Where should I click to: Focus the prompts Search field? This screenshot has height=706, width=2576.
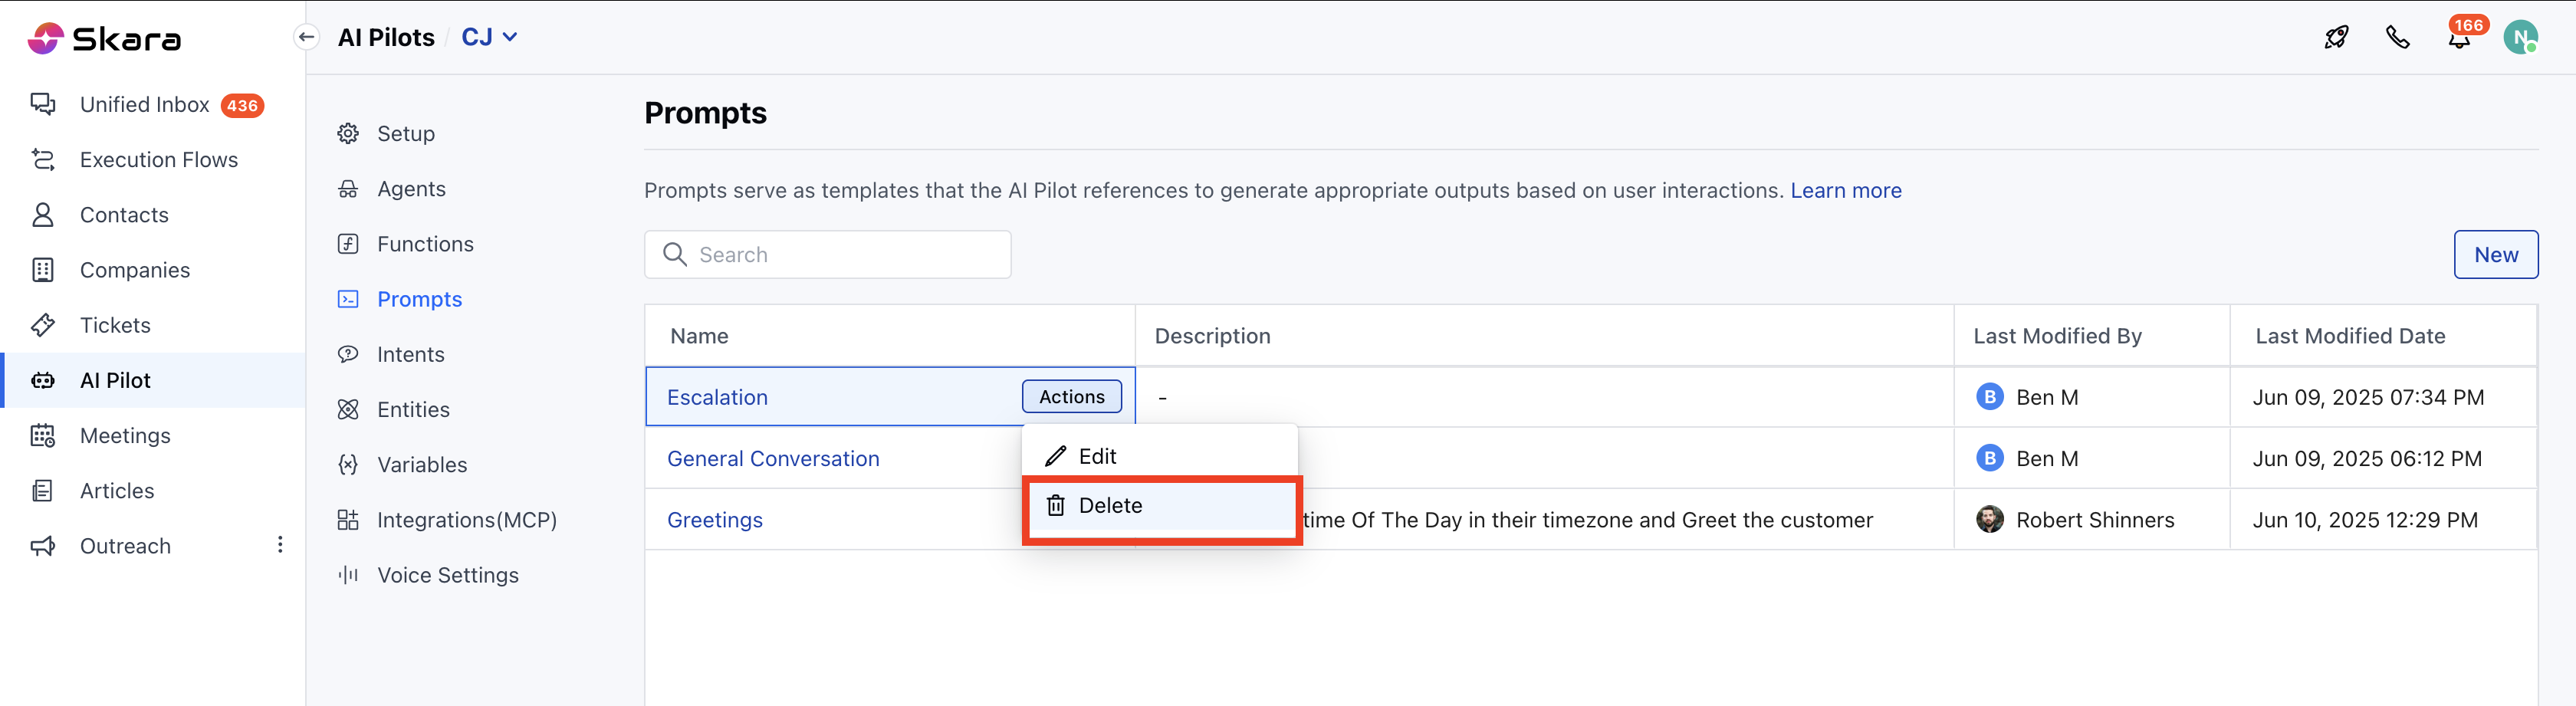[x=840, y=255]
